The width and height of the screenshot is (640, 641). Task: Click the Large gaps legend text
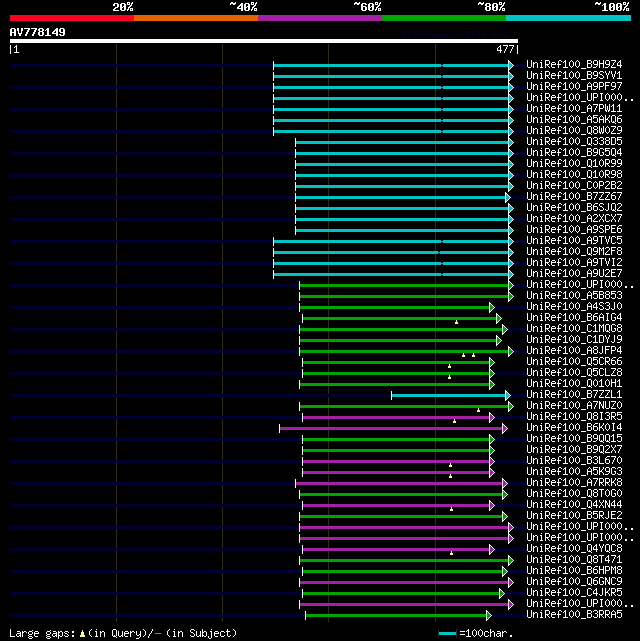[123, 634]
